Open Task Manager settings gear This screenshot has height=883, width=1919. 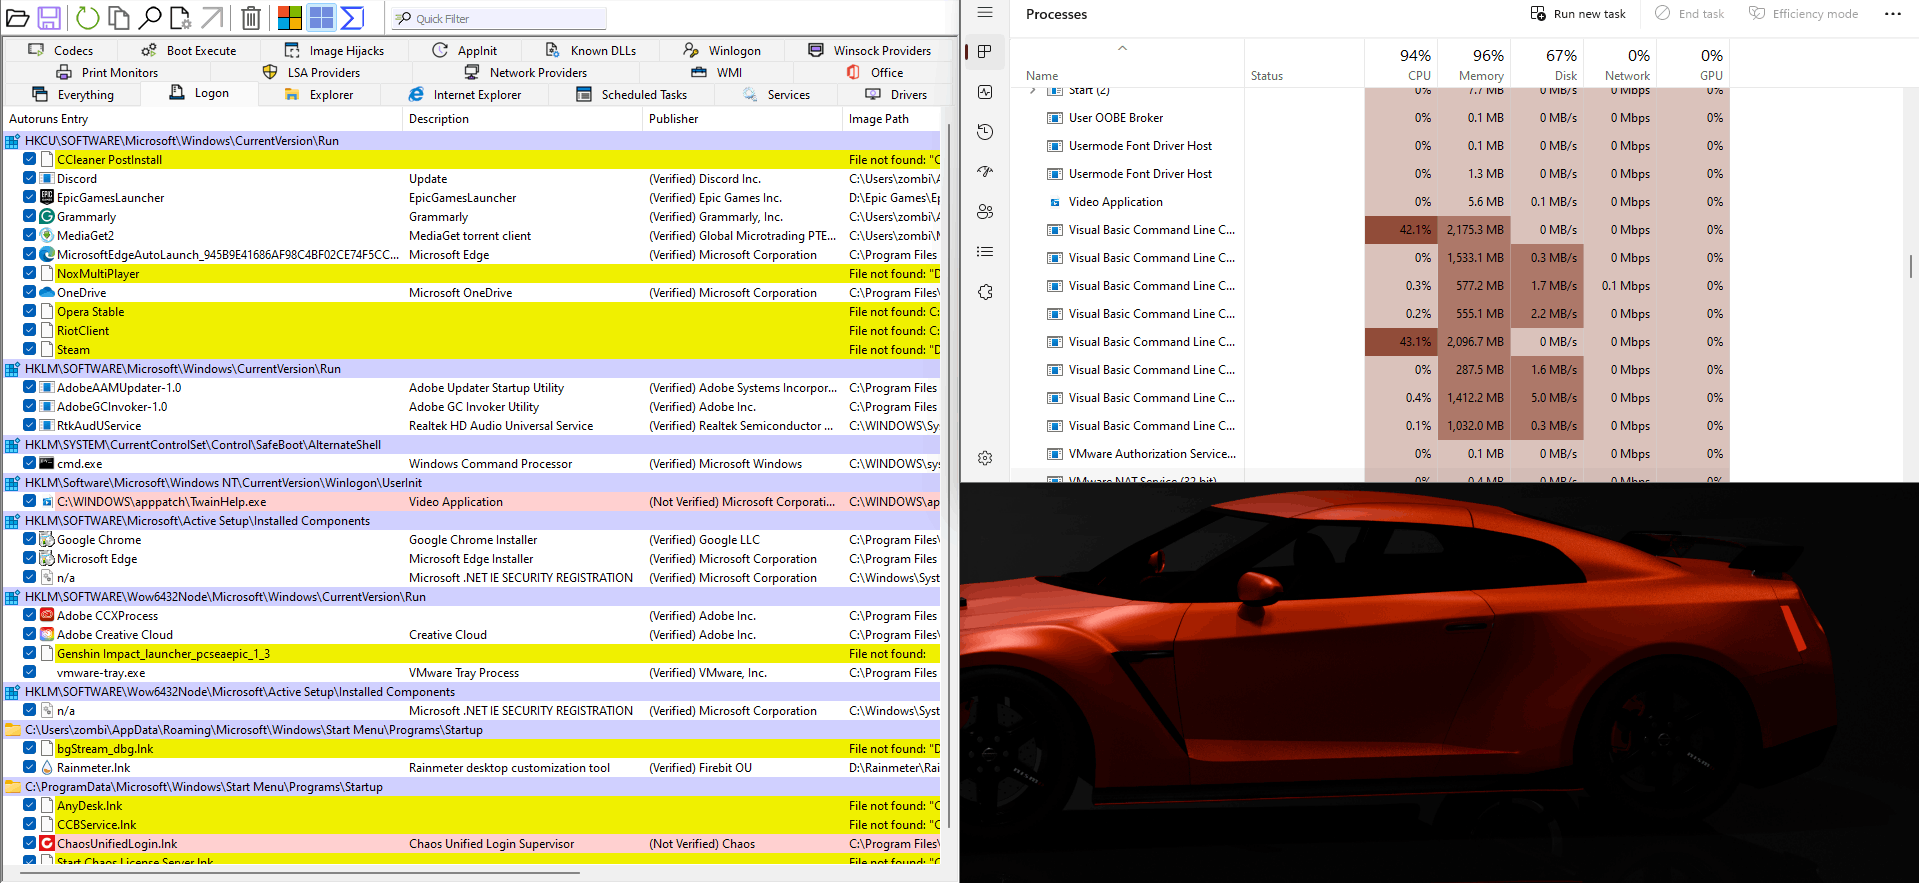[x=985, y=458]
